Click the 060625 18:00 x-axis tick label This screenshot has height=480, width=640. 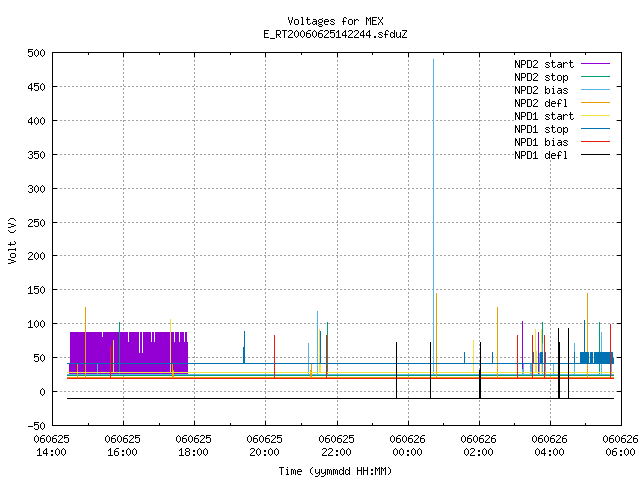193,446
